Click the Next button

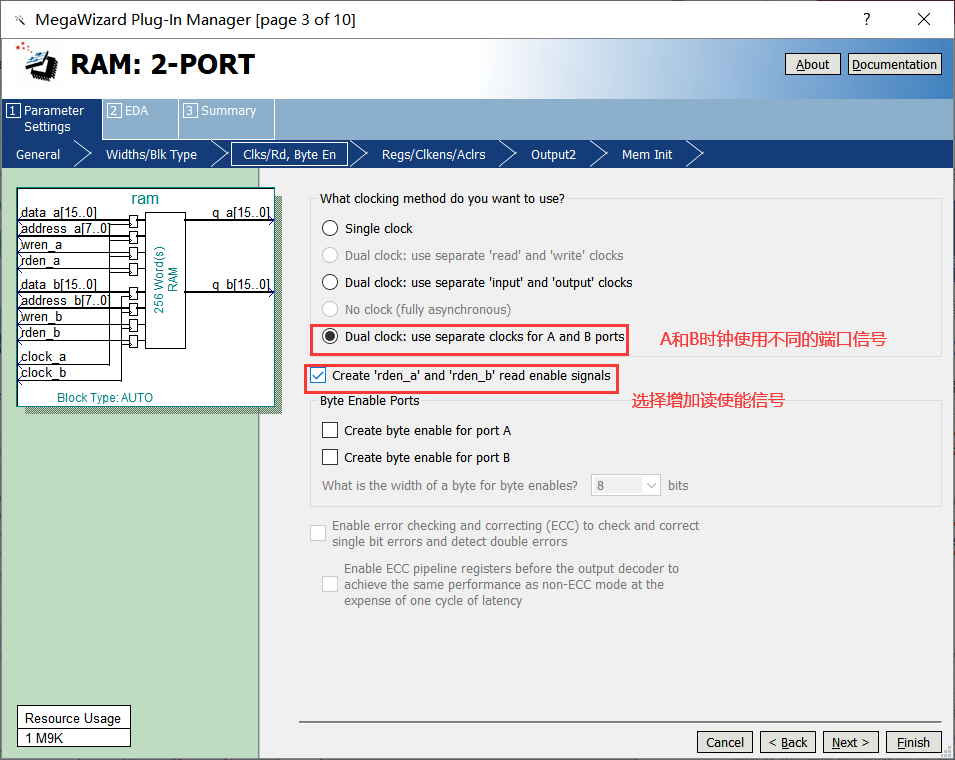click(x=850, y=742)
